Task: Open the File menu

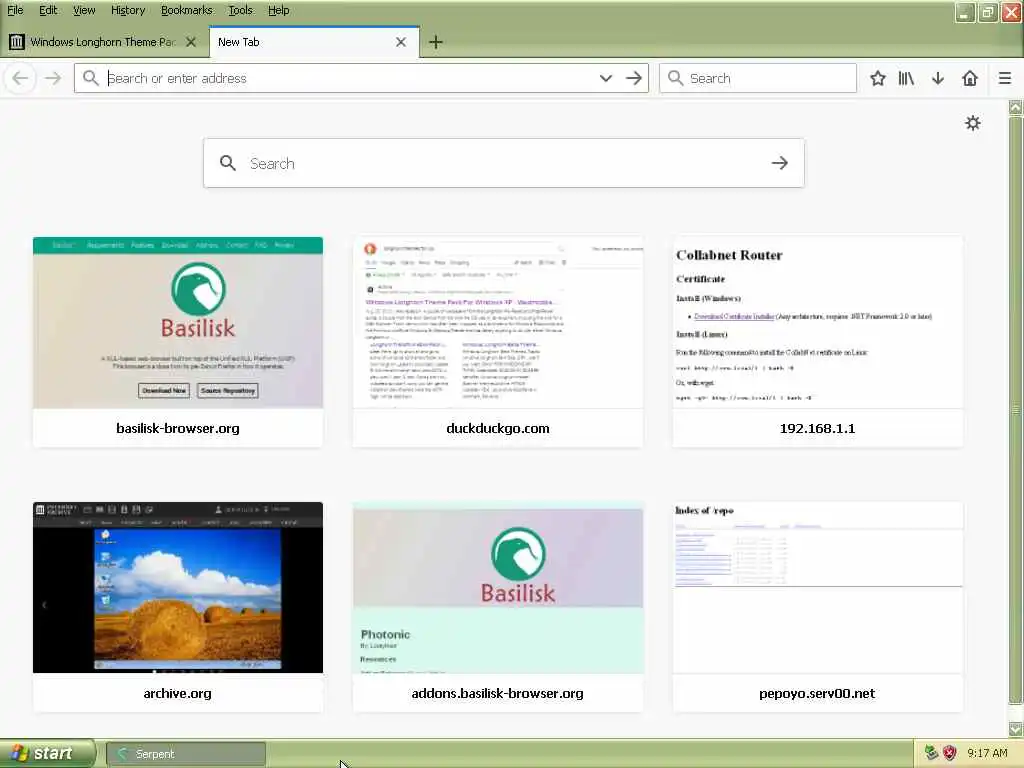Action: [15, 10]
